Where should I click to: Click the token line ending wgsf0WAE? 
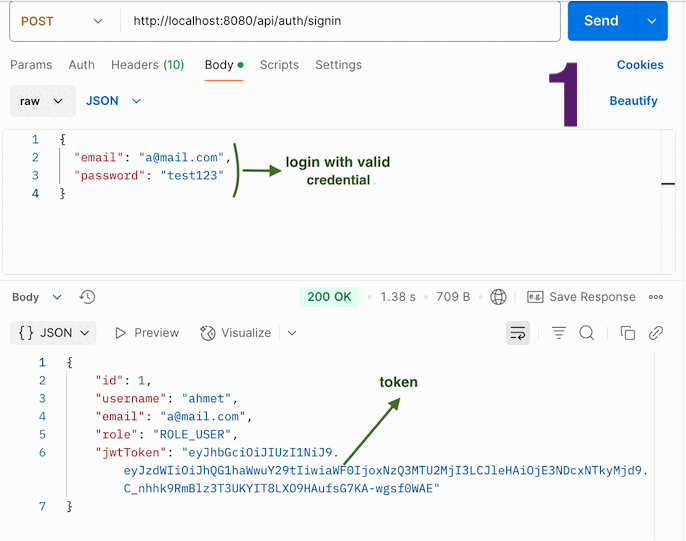click(281, 488)
